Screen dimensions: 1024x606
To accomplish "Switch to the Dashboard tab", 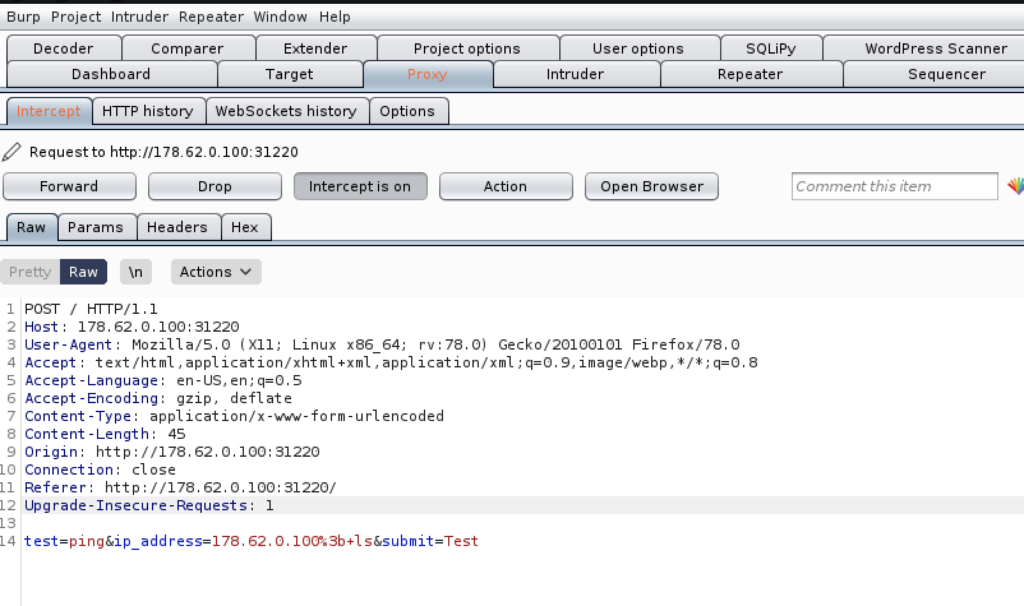I will [111, 74].
